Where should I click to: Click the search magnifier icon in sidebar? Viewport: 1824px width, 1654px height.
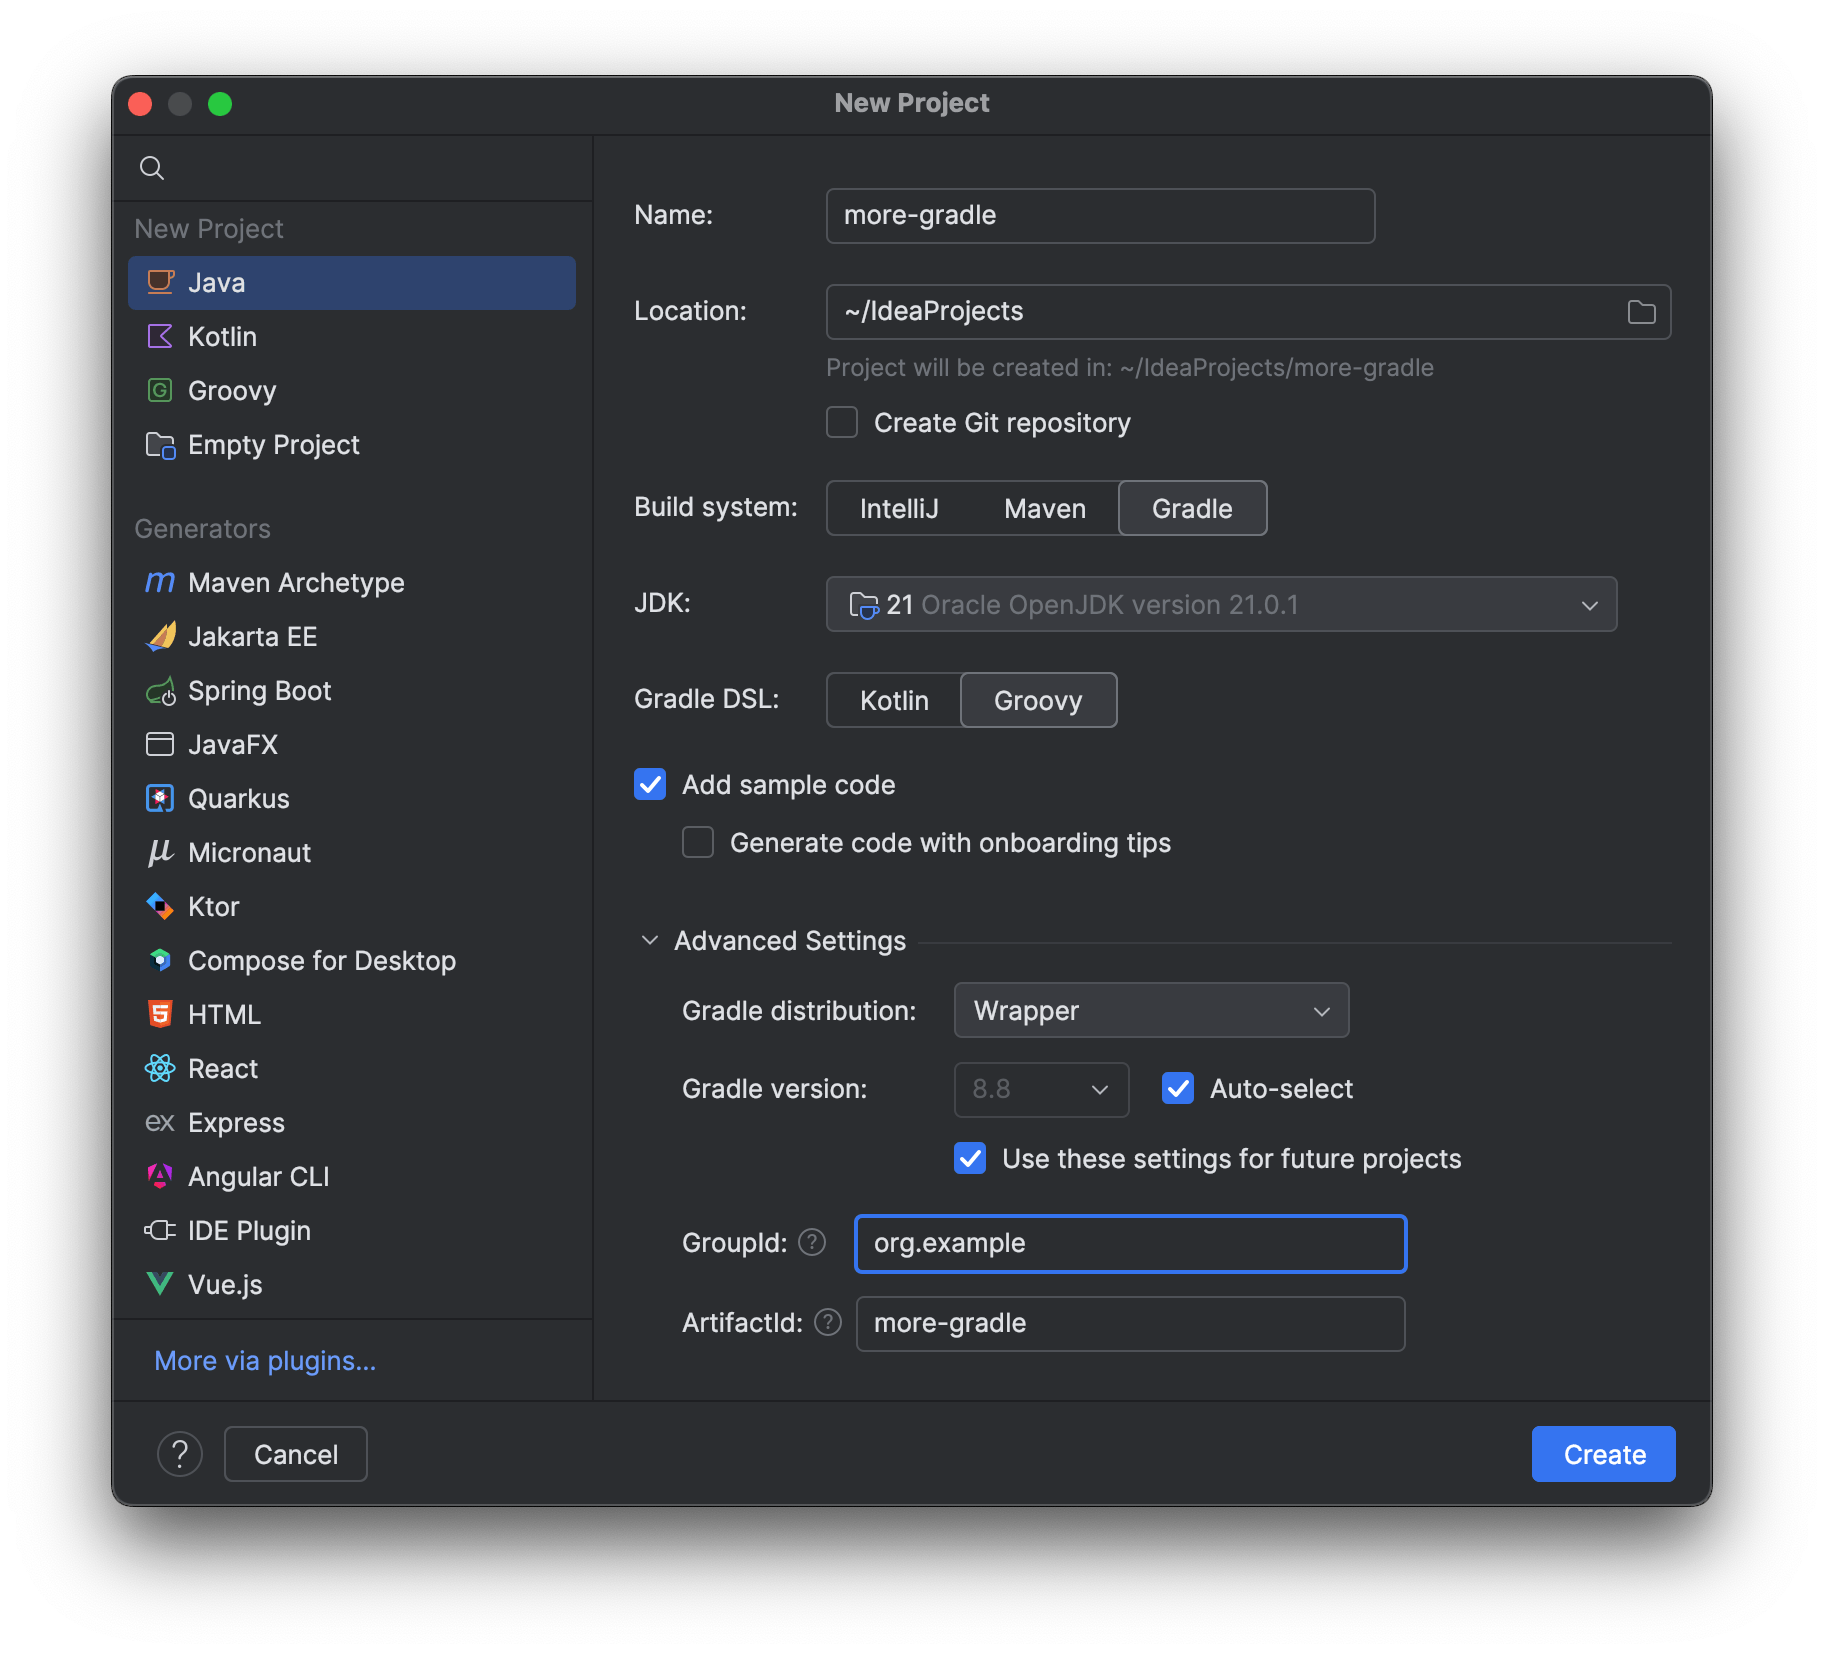pyautogui.click(x=152, y=168)
